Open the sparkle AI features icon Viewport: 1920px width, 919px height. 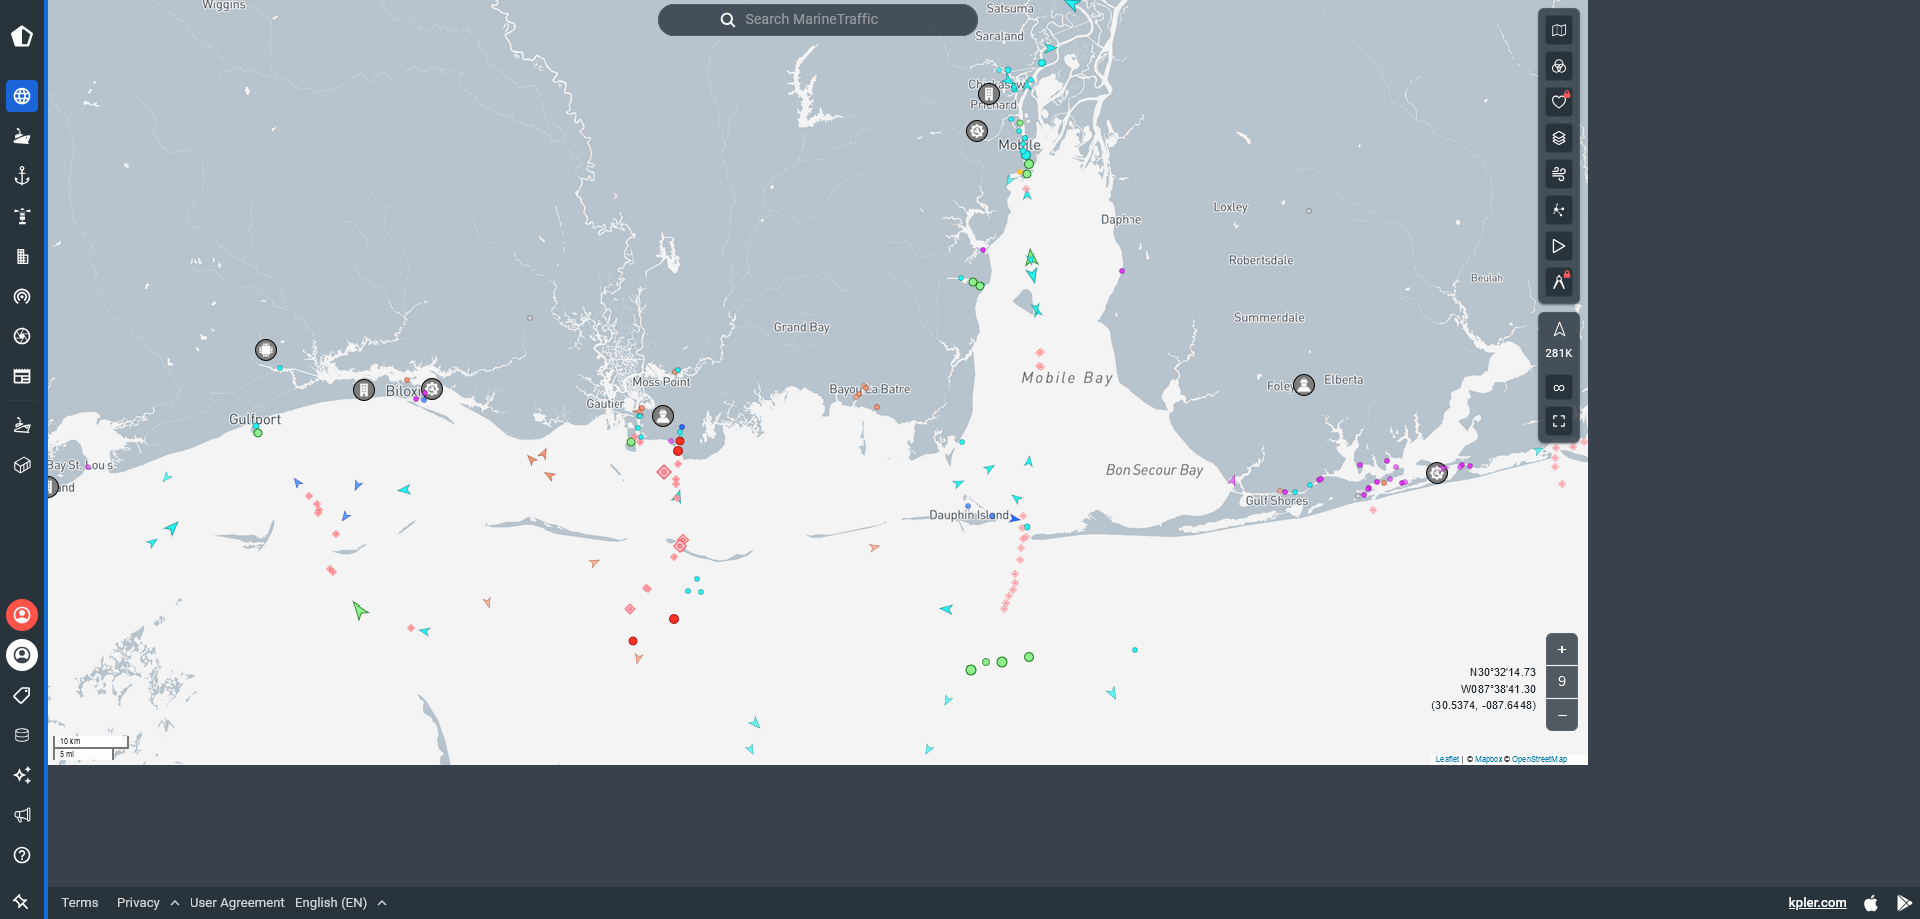(x=22, y=775)
